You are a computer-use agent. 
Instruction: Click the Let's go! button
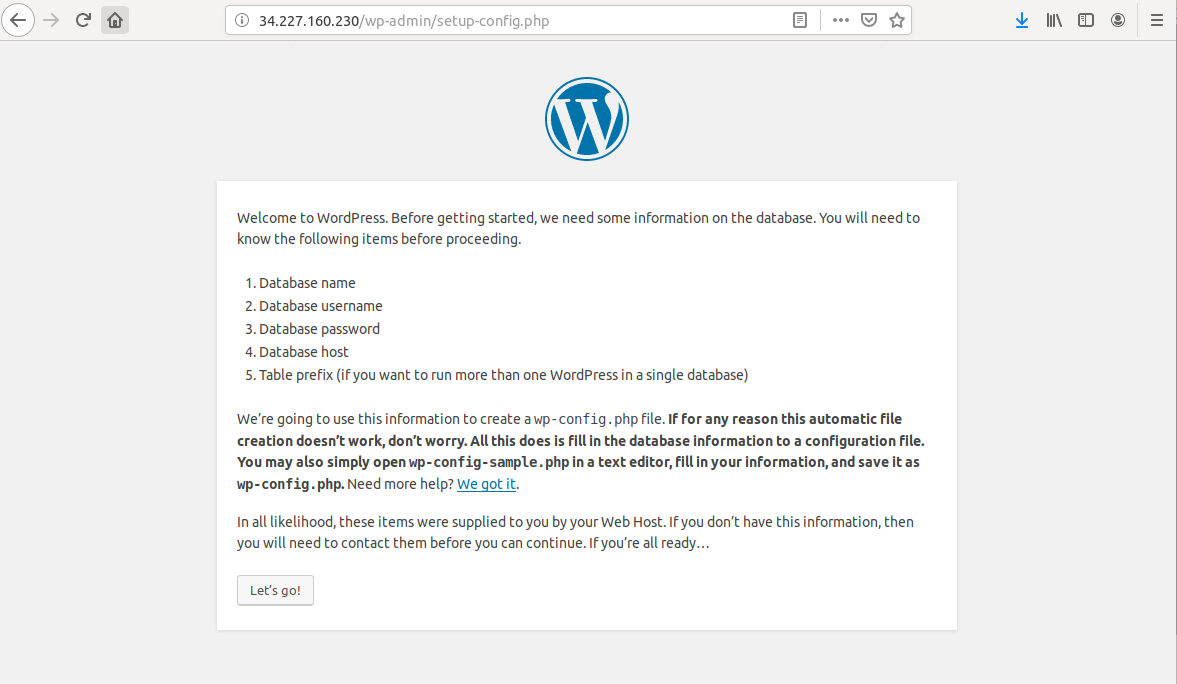(275, 590)
